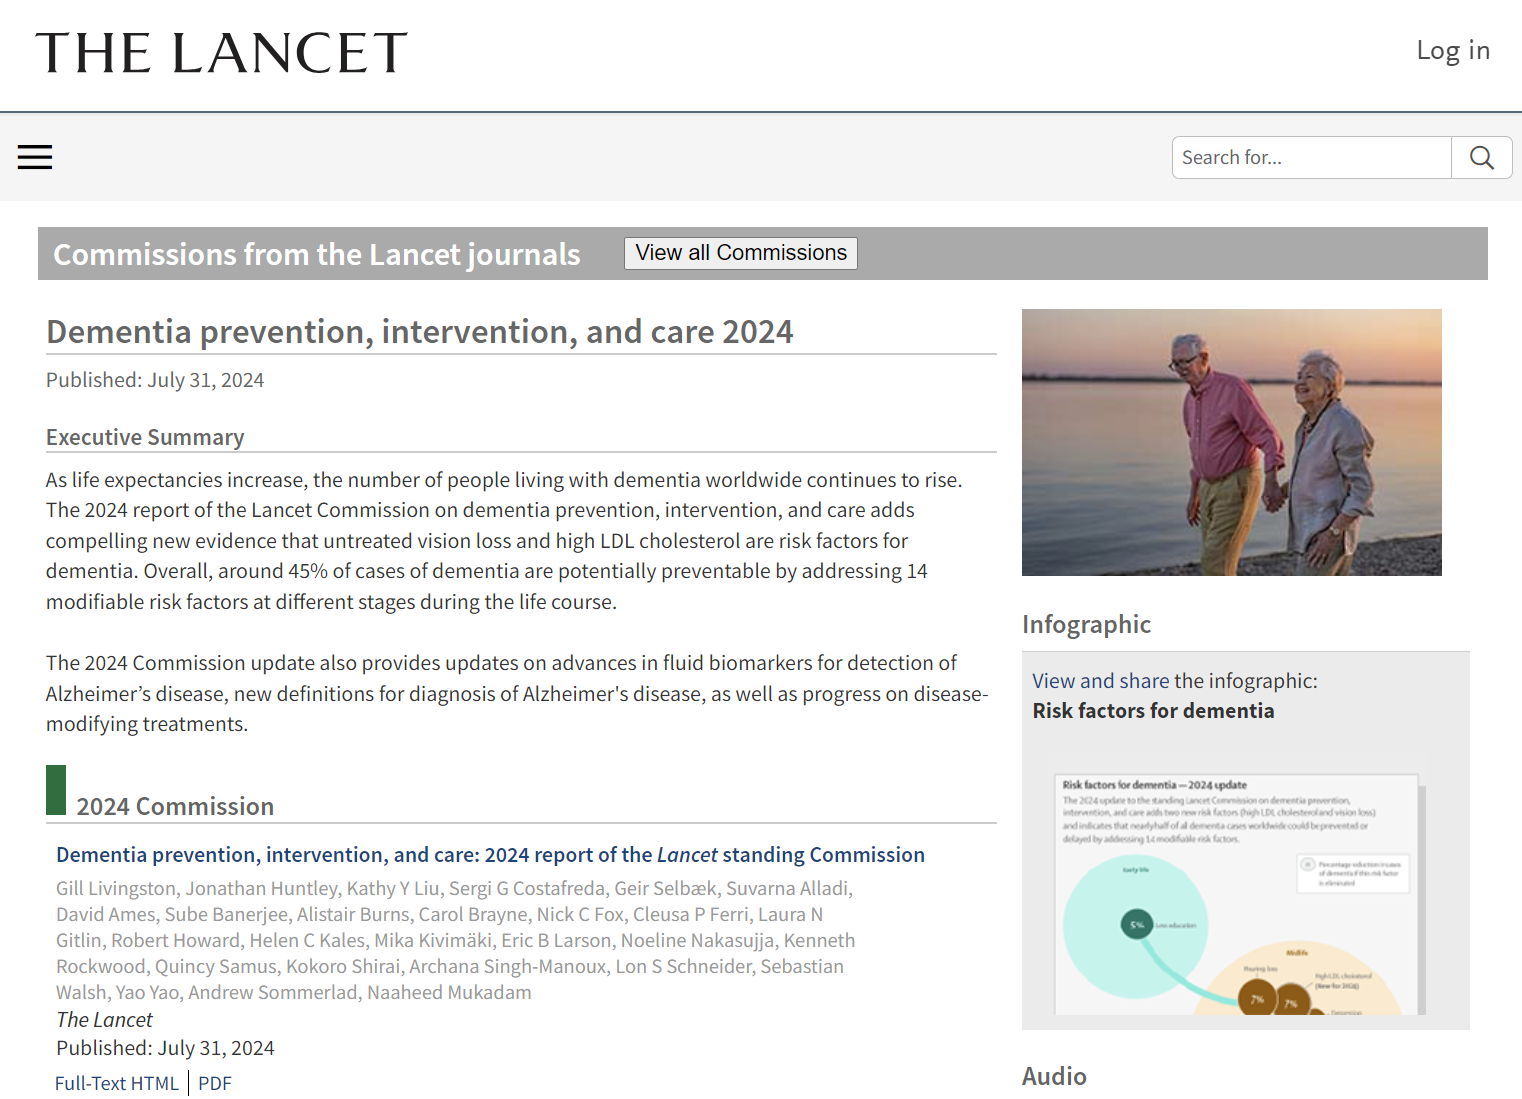
Task: Open the Full-Text HTML link
Action: (x=116, y=1083)
